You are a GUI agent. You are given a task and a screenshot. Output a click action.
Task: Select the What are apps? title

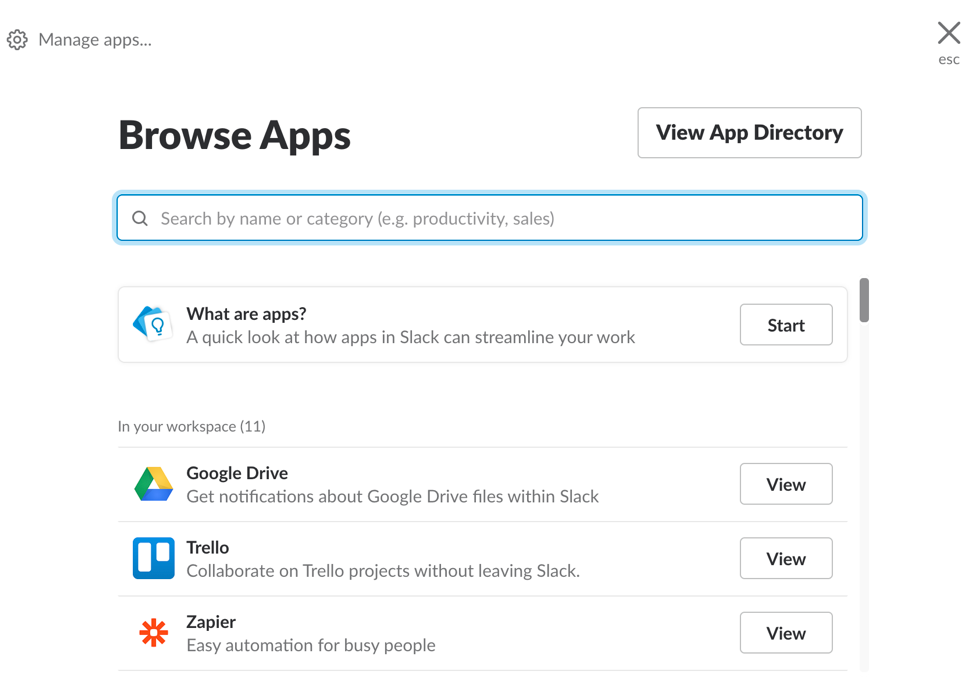pos(246,314)
